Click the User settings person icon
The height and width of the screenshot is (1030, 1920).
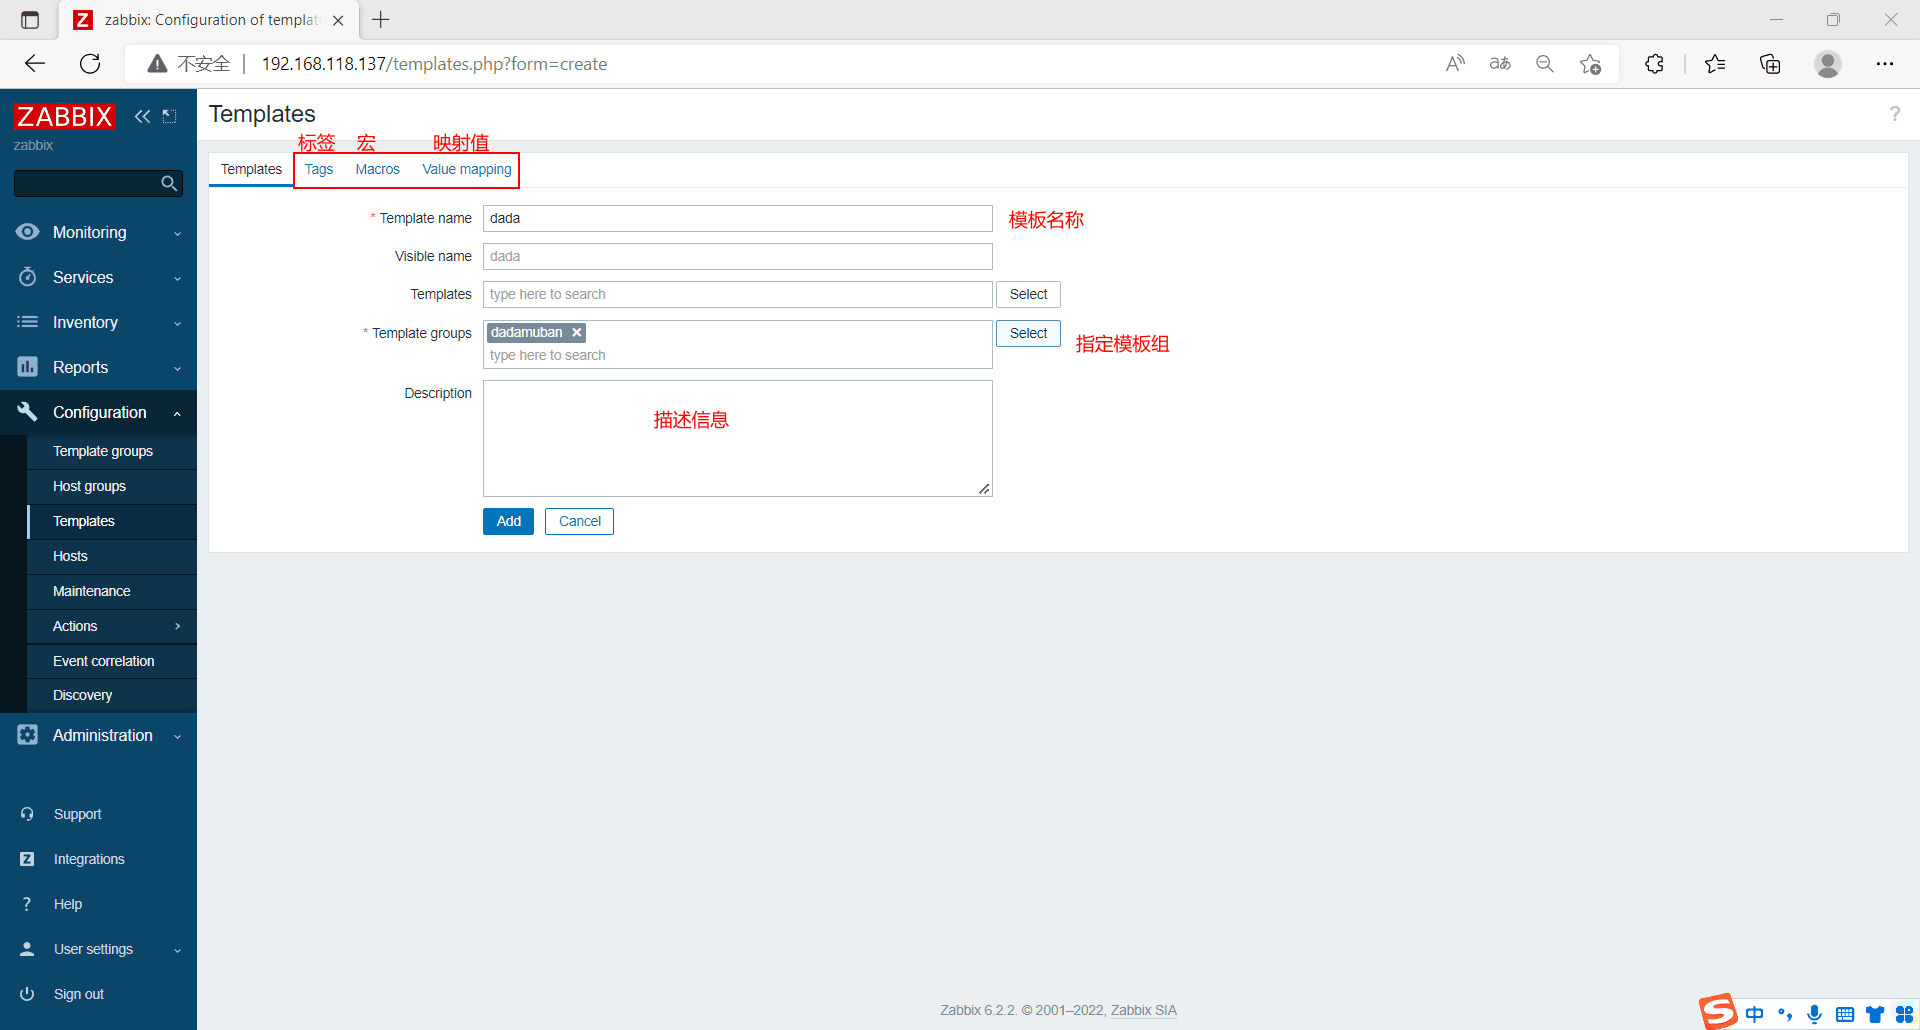[27, 949]
